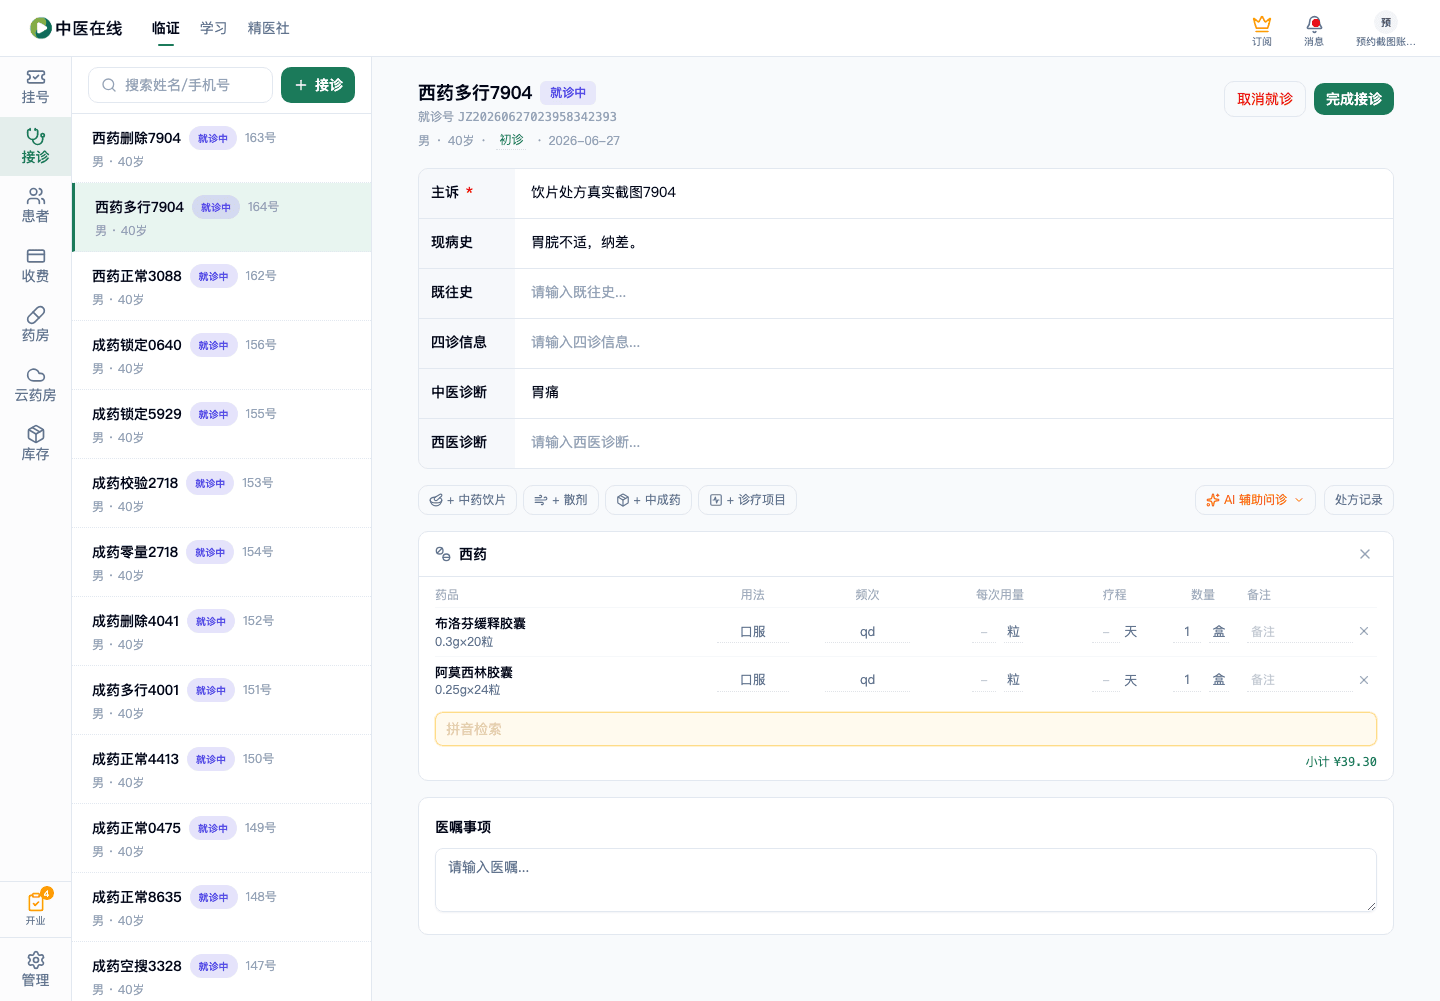Switch to the 精医社 top tab

[x=269, y=28]
